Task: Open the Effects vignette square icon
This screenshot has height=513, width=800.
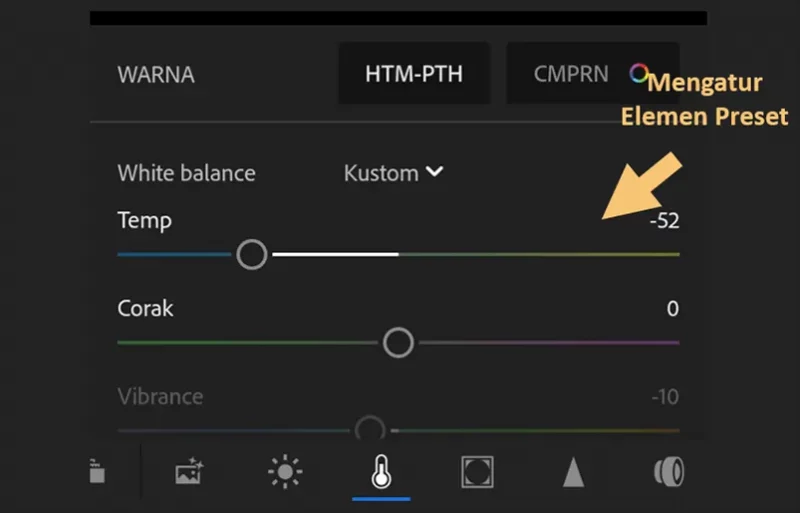Action: [x=477, y=472]
